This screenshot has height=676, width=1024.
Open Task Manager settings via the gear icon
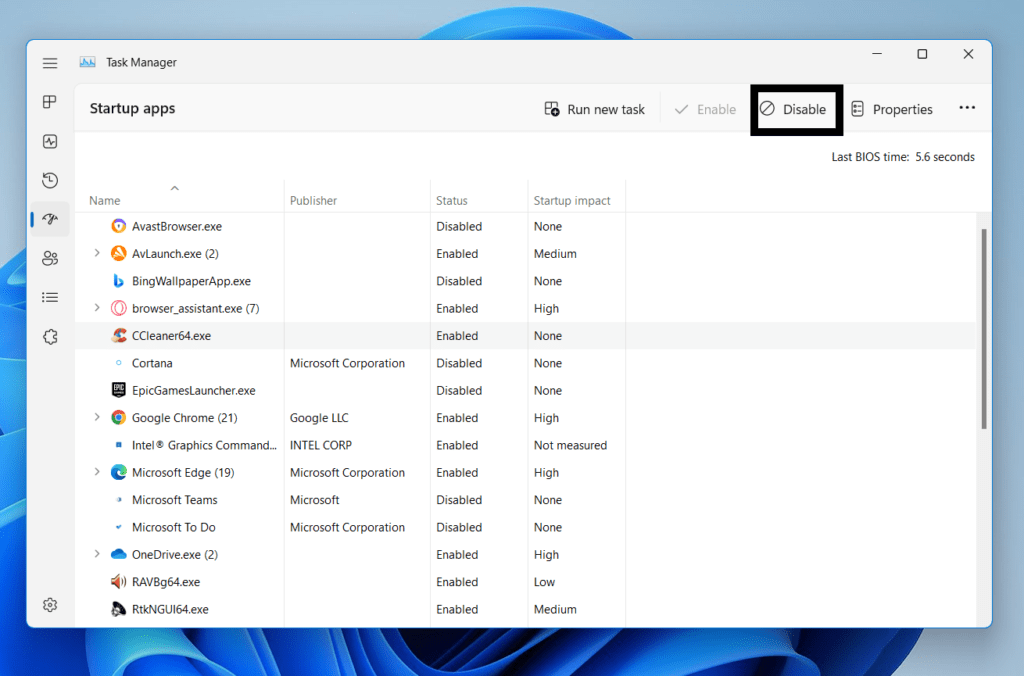[x=49, y=605]
